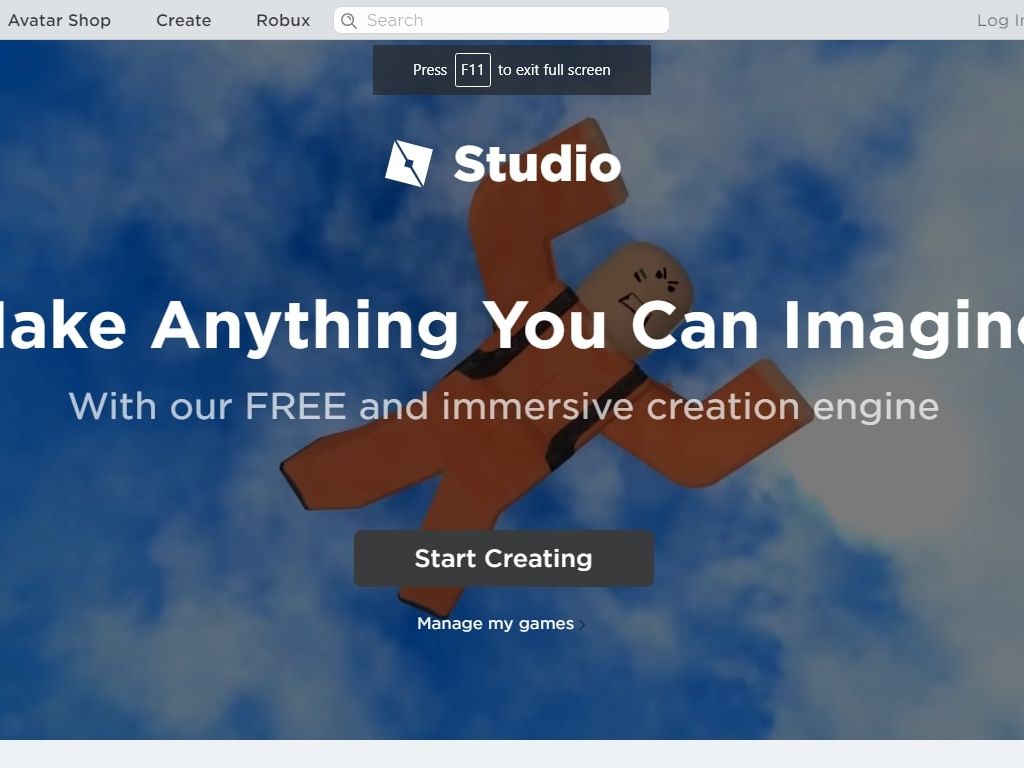1024x768 pixels.
Task: Open the Robux navigation item
Action: pyautogui.click(x=283, y=20)
